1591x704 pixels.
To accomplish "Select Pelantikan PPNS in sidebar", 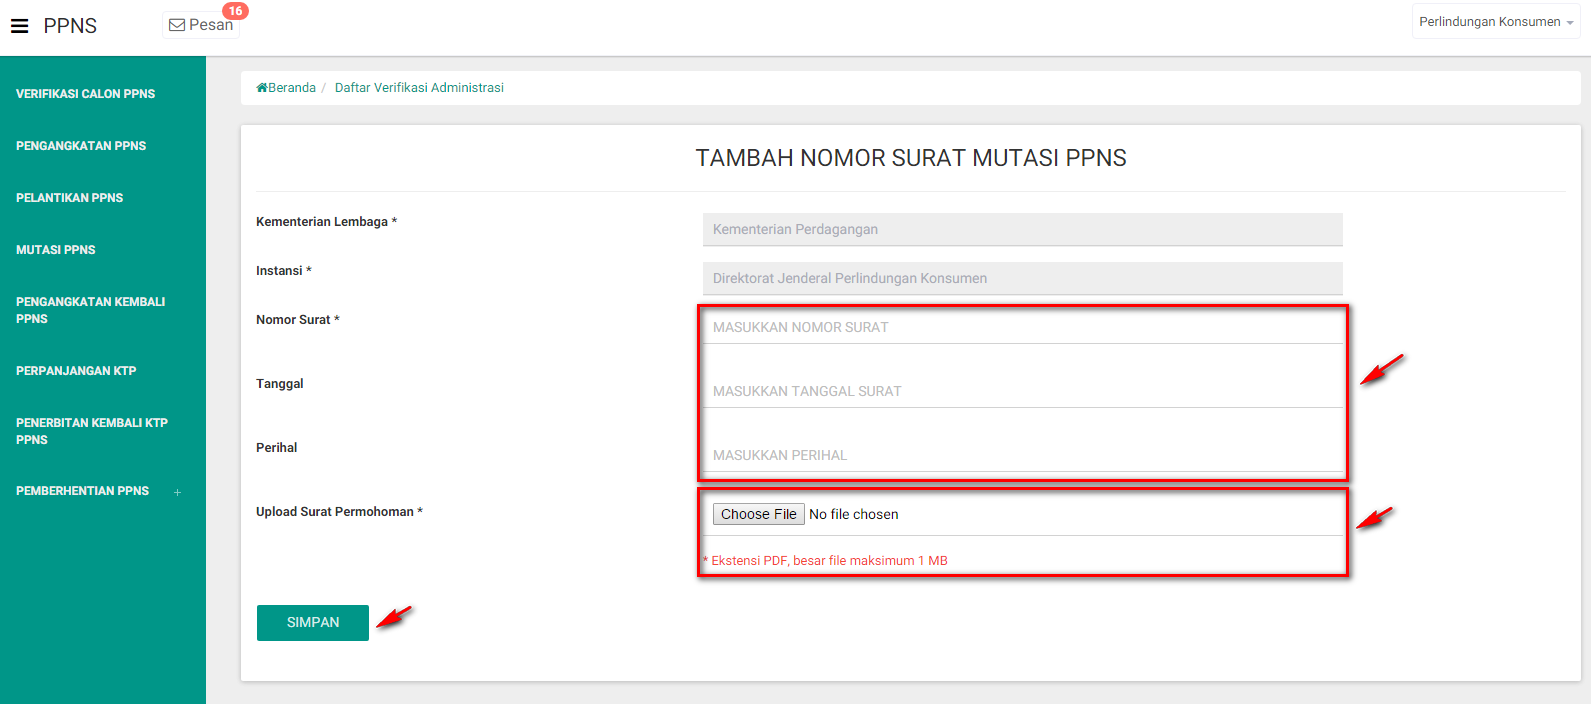I will (70, 198).
